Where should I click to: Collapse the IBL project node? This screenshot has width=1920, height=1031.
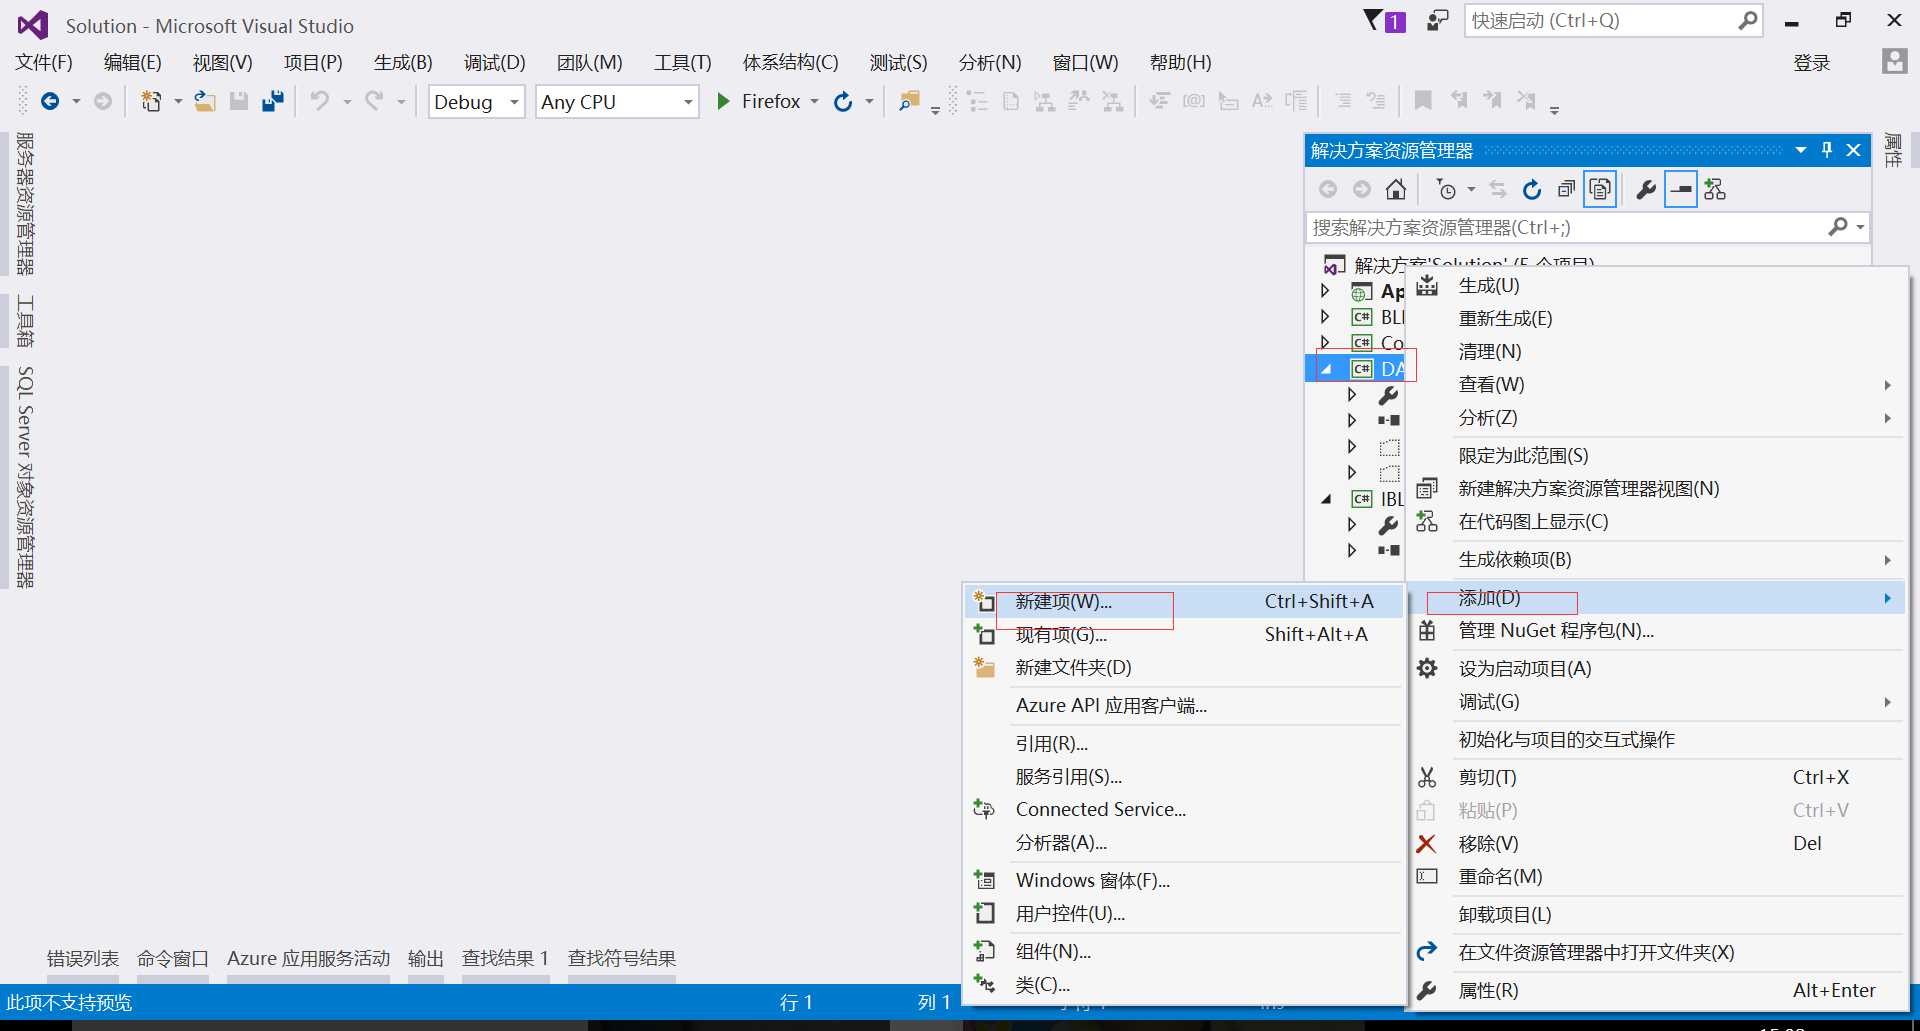pyautogui.click(x=1326, y=499)
